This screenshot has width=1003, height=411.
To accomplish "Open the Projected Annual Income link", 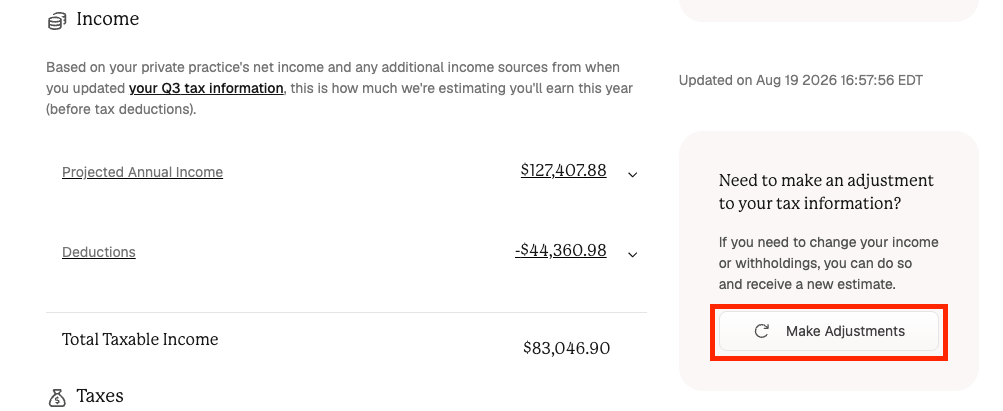I will [x=142, y=172].
